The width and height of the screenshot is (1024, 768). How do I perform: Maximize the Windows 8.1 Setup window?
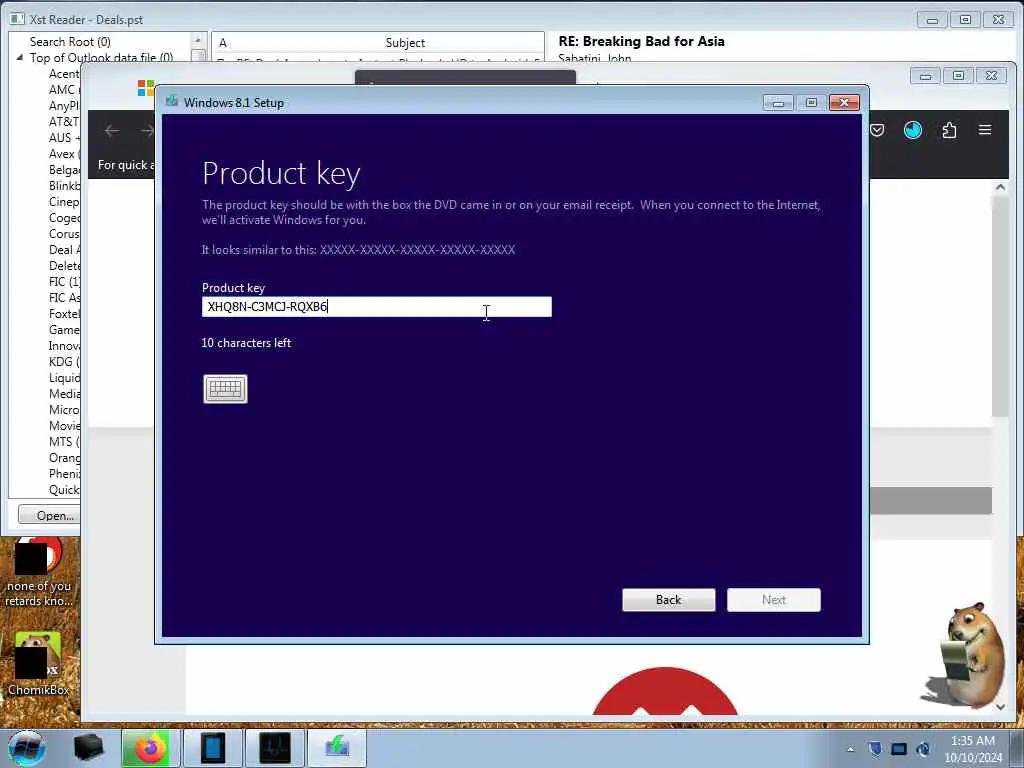pyautogui.click(x=811, y=103)
